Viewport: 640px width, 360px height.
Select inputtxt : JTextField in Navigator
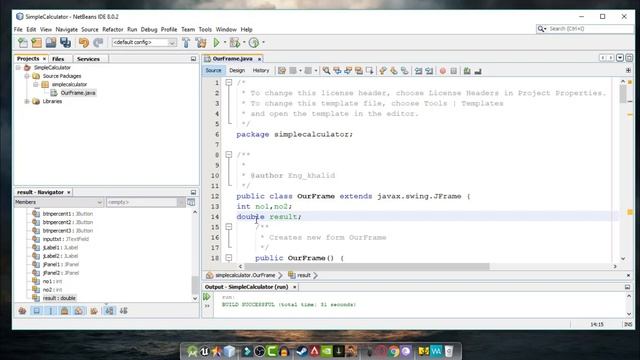(66, 239)
